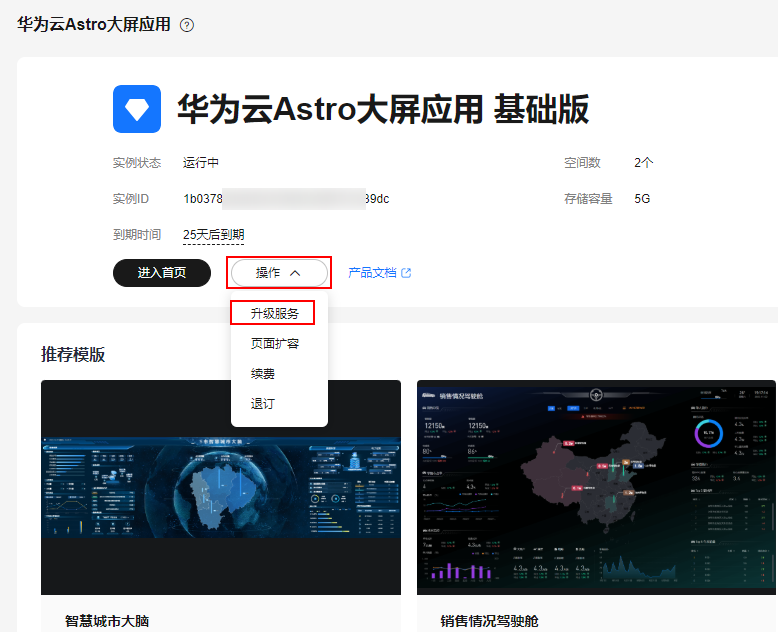
Task: Choose 退订 in the operations menu
Action: (262, 403)
